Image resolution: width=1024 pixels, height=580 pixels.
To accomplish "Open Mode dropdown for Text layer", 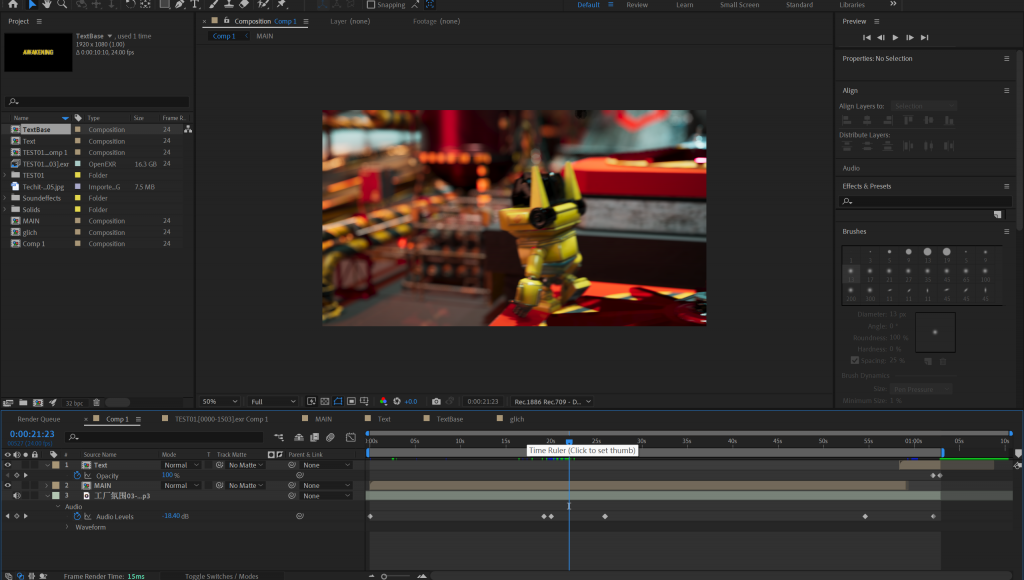I will coord(181,465).
